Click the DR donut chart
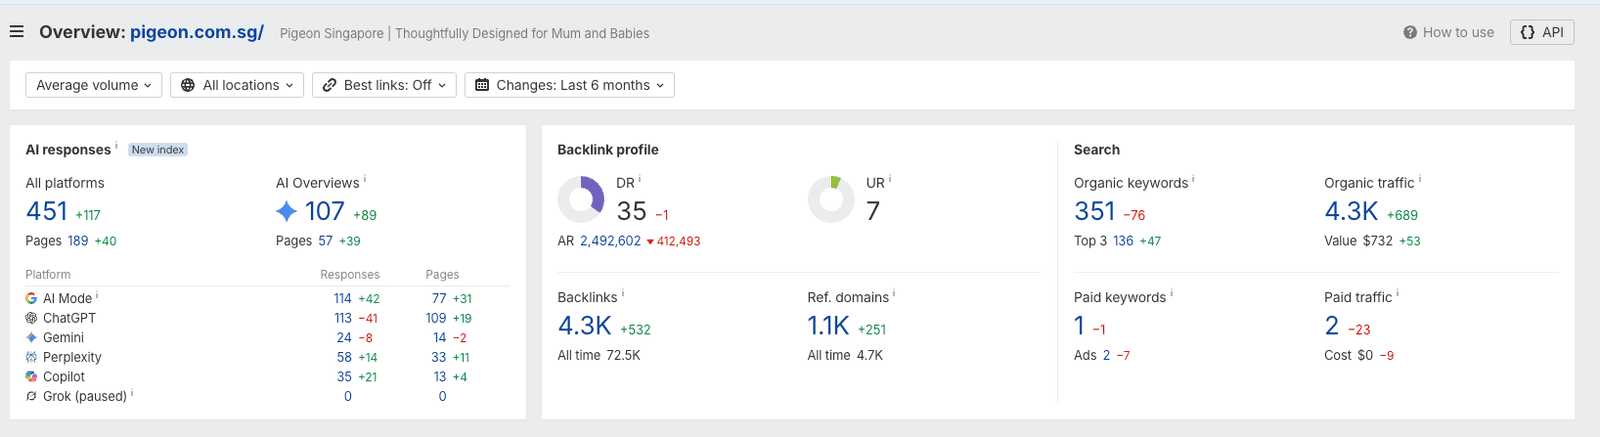This screenshot has height=437, width=1600. (x=581, y=200)
